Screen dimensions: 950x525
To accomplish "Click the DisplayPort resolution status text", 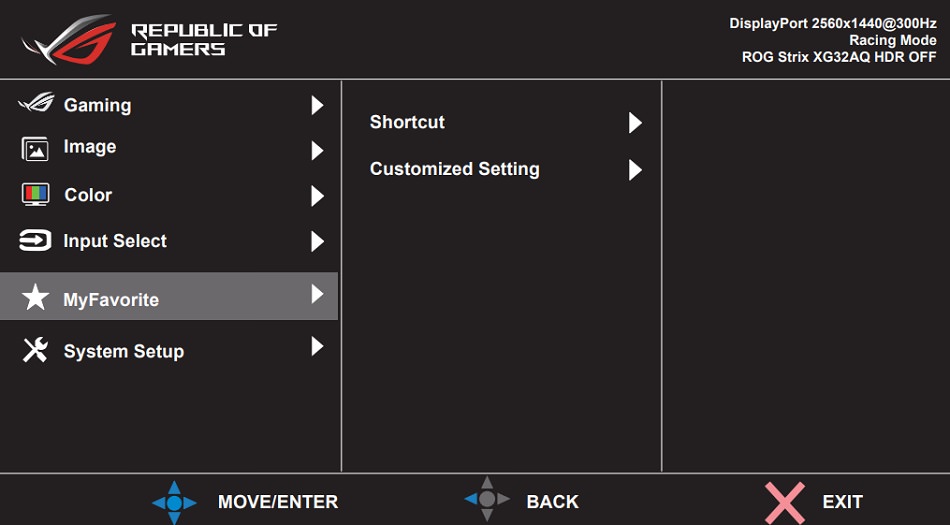I will 832,23.
